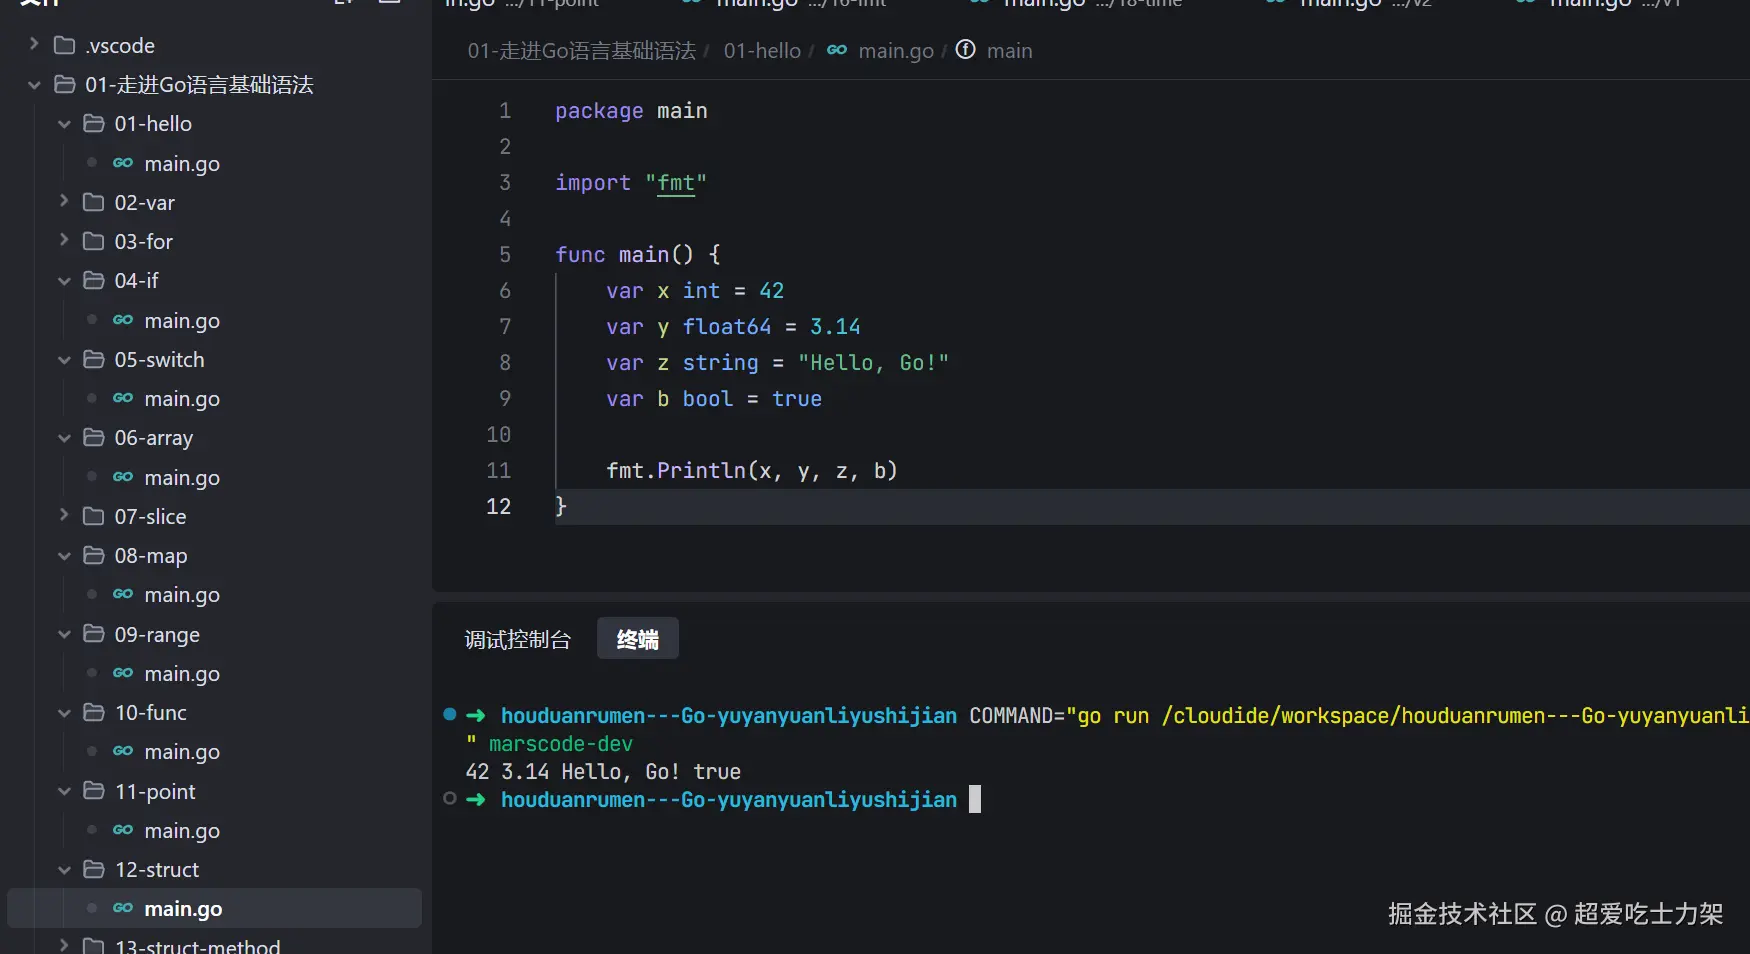Screen dimensions: 1750x954
Task: Click the .vscode folder icon
Action: pyautogui.click(x=64, y=45)
